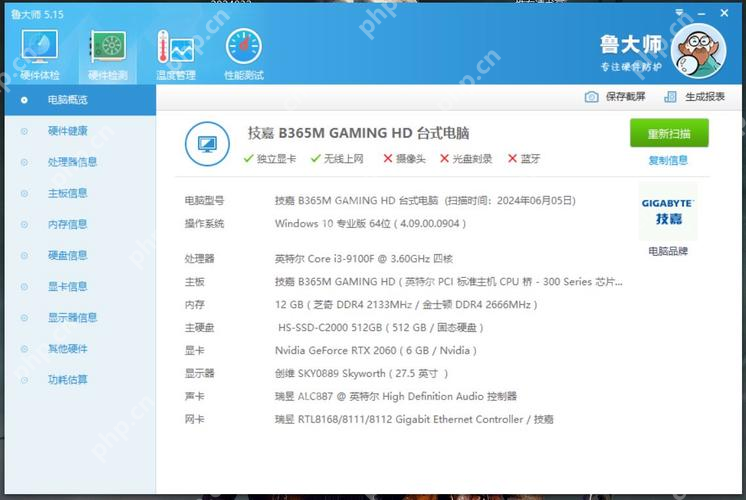
Task: Click 保存截屏 save screenshot text
Action: pos(625,97)
